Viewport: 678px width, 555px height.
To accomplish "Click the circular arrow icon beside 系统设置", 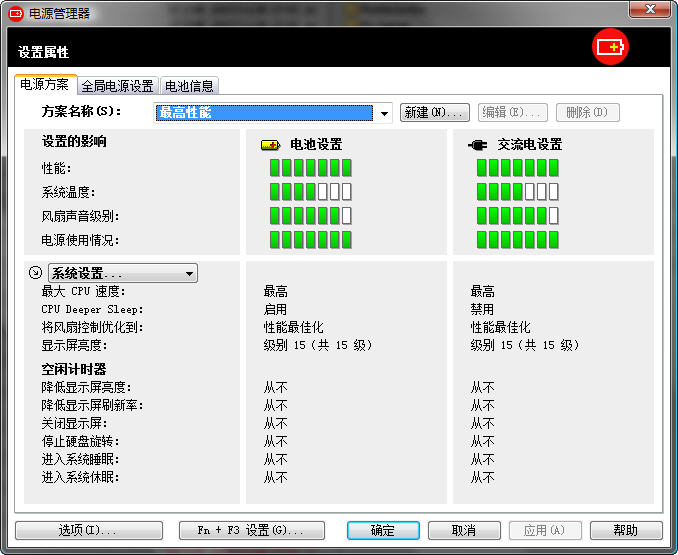I will click(34, 273).
